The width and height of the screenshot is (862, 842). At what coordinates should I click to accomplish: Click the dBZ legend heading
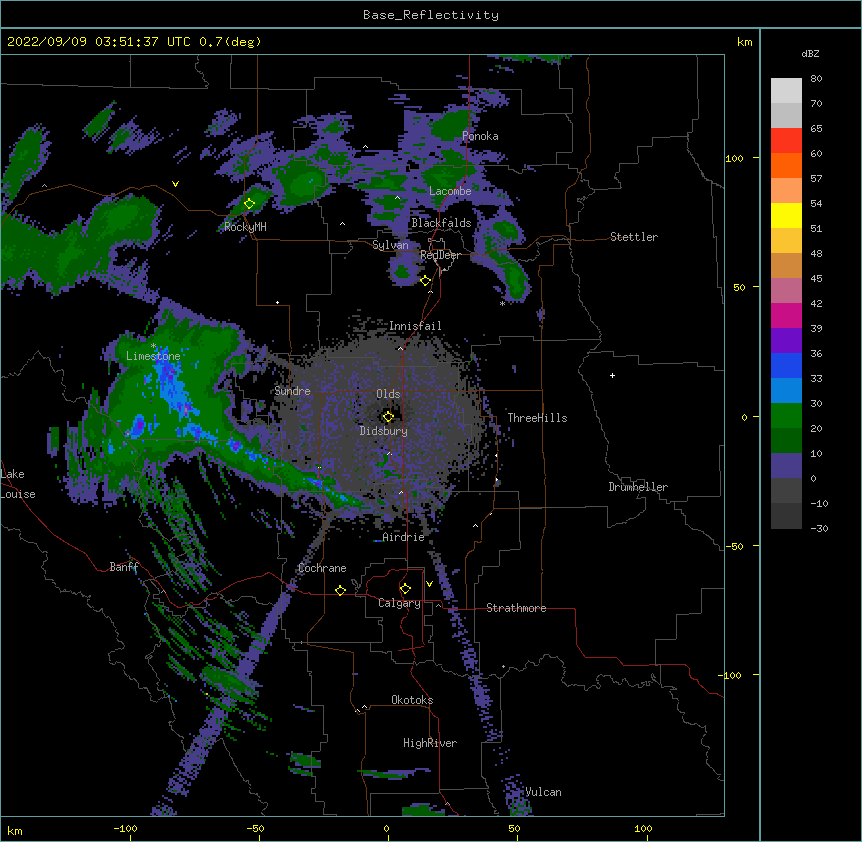(810, 54)
